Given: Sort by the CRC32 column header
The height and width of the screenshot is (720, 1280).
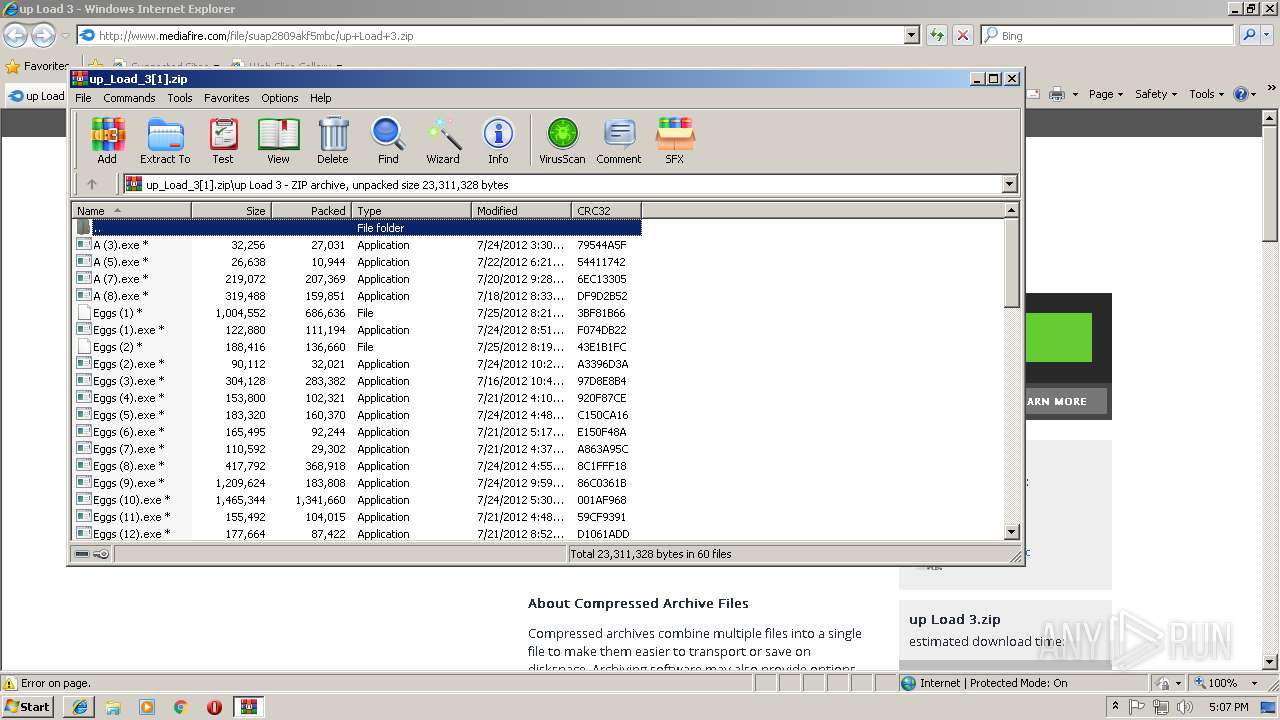Looking at the screenshot, I should pos(606,210).
